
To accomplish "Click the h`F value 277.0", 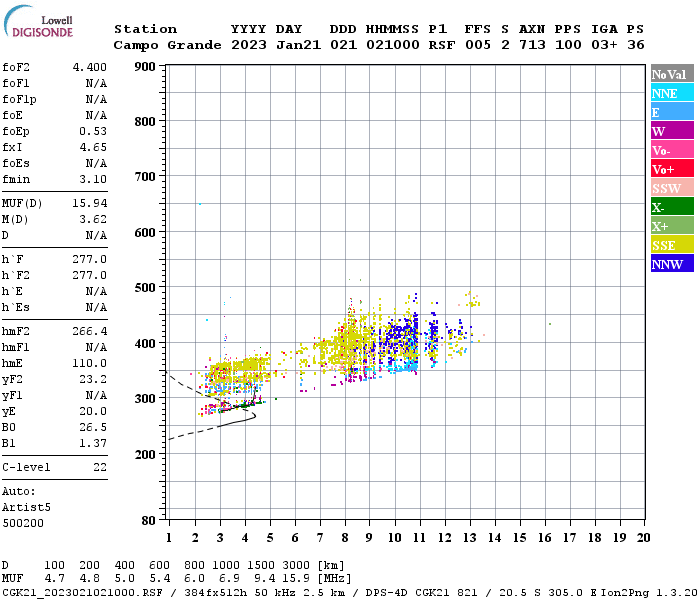I will click(90, 259).
